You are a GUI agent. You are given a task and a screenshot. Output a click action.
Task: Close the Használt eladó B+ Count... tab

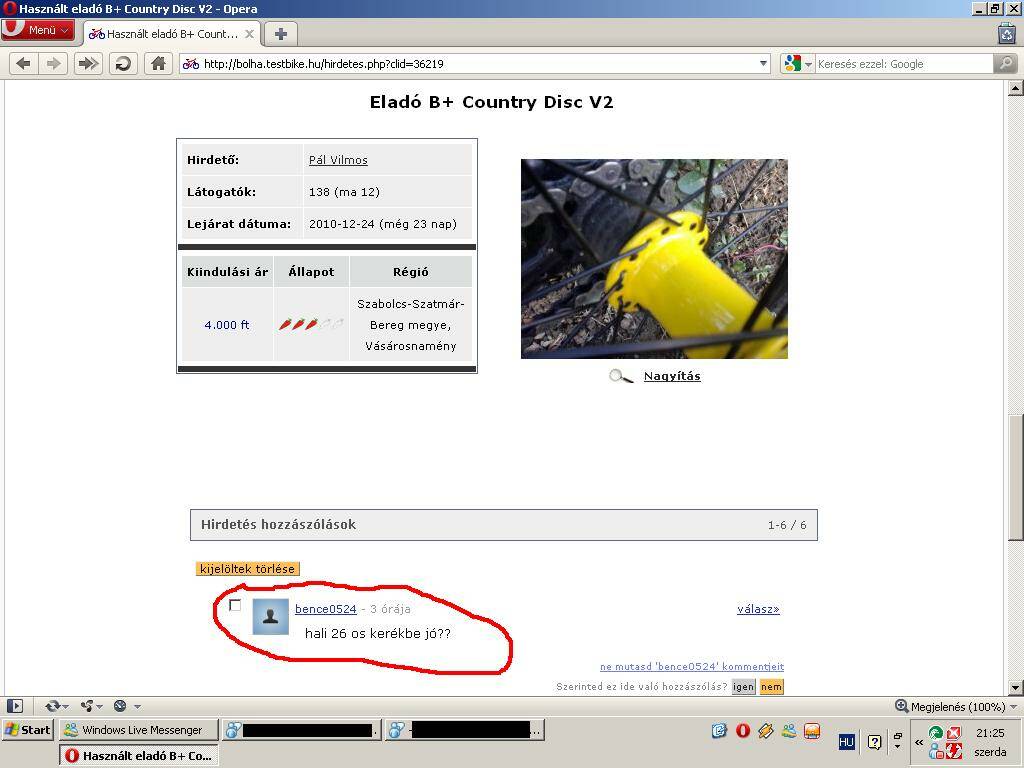pos(249,34)
